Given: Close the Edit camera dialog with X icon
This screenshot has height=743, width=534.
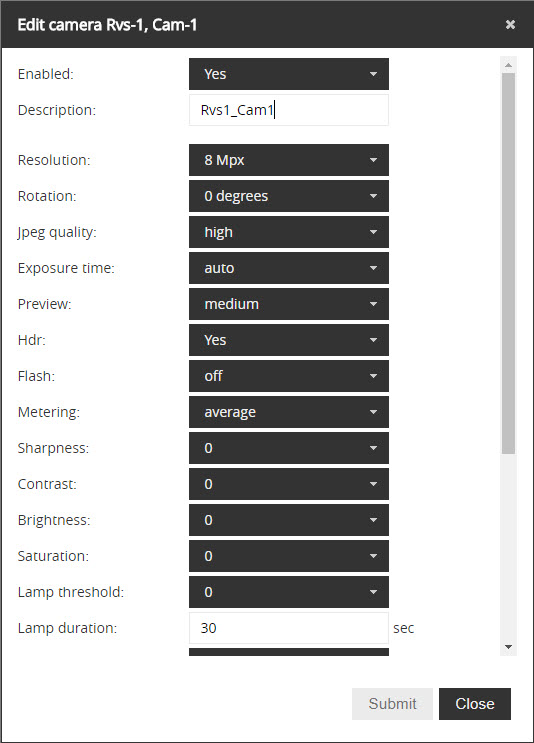Looking at the screenshot, I should point(510,25).
